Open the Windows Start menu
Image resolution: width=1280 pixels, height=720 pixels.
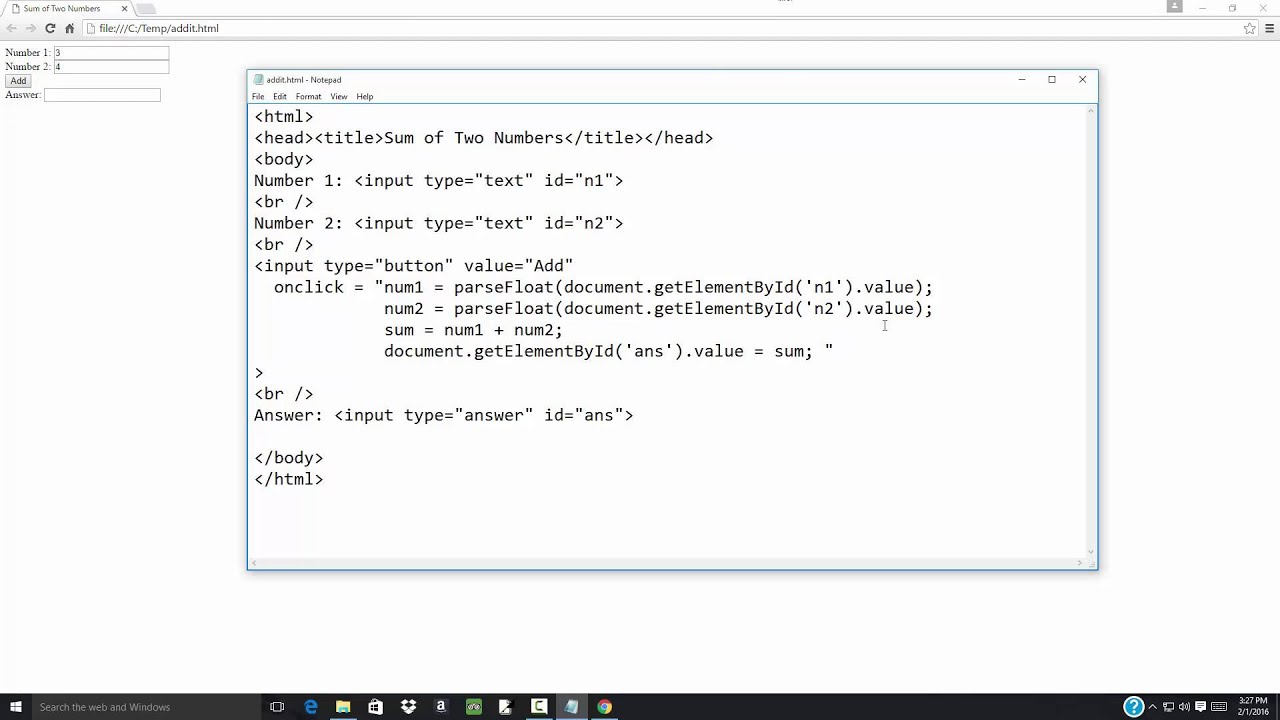click(x=15, y=707)
